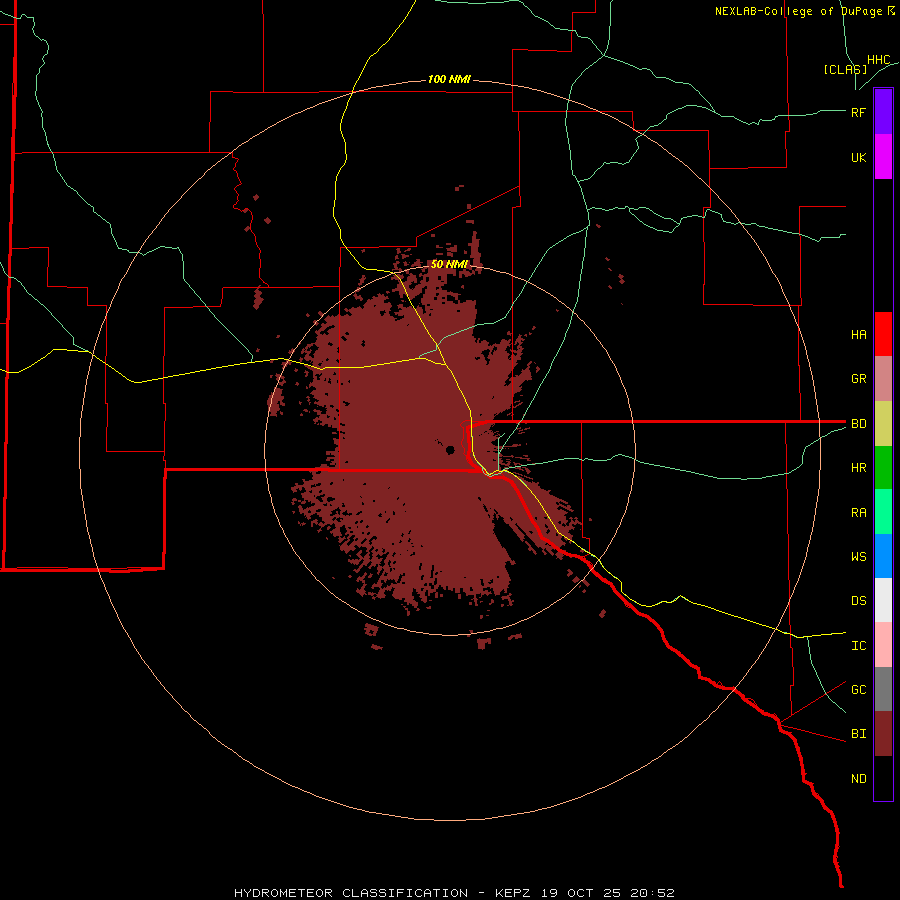
Task: Click the 100 NMI range ring label
Action: (449, 79)
